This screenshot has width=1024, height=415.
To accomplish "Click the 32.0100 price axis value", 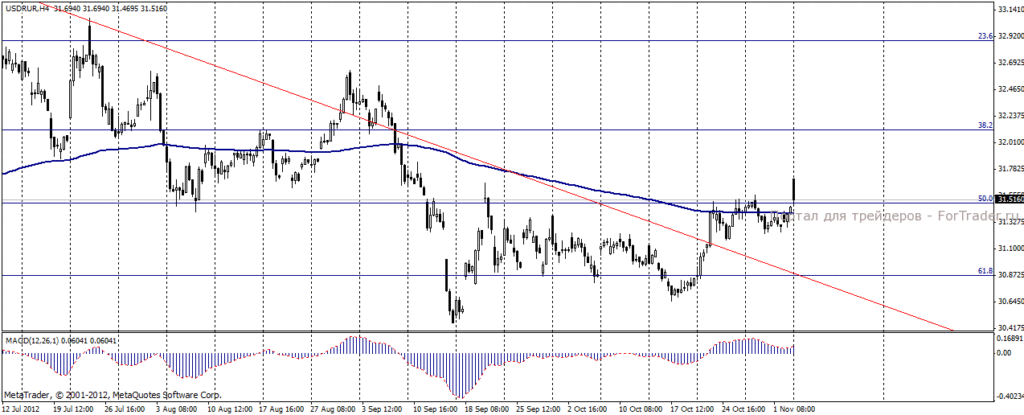I will point(1008,142).
